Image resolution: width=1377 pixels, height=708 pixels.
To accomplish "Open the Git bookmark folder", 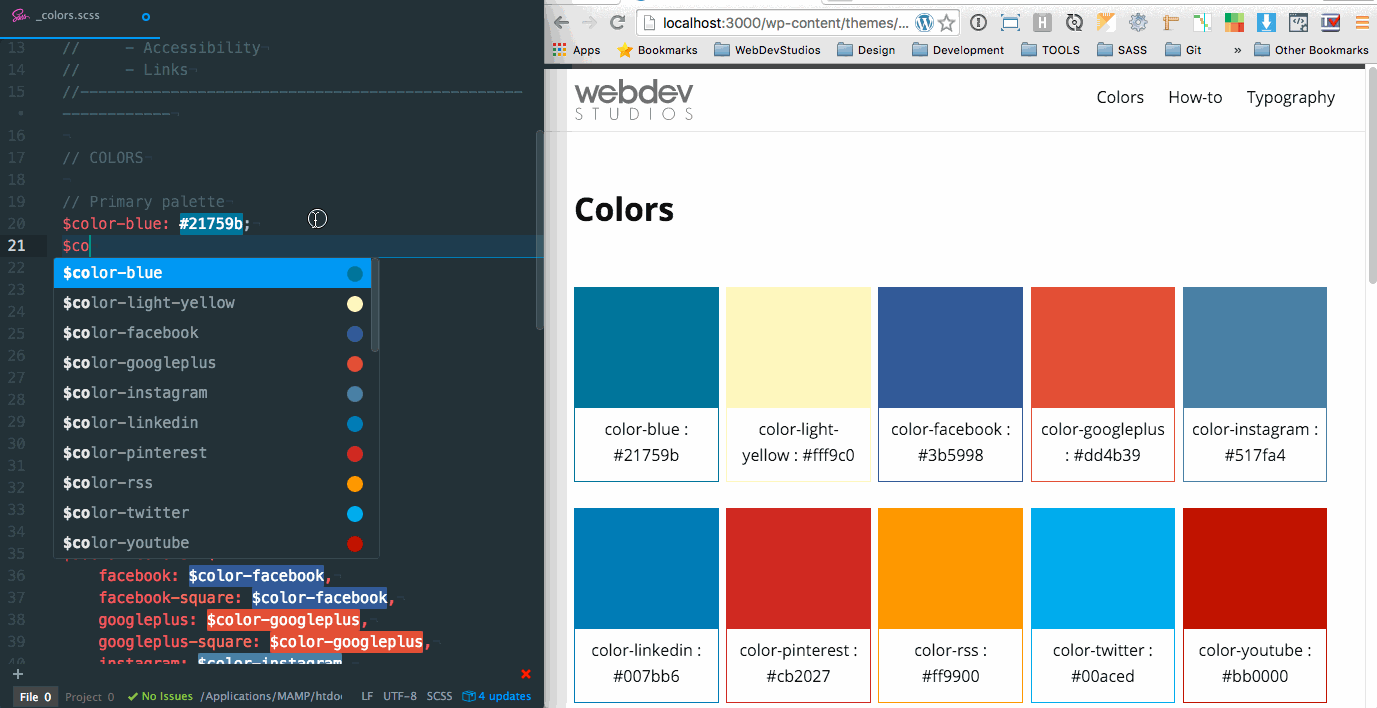I will [x=1183, y=50].
